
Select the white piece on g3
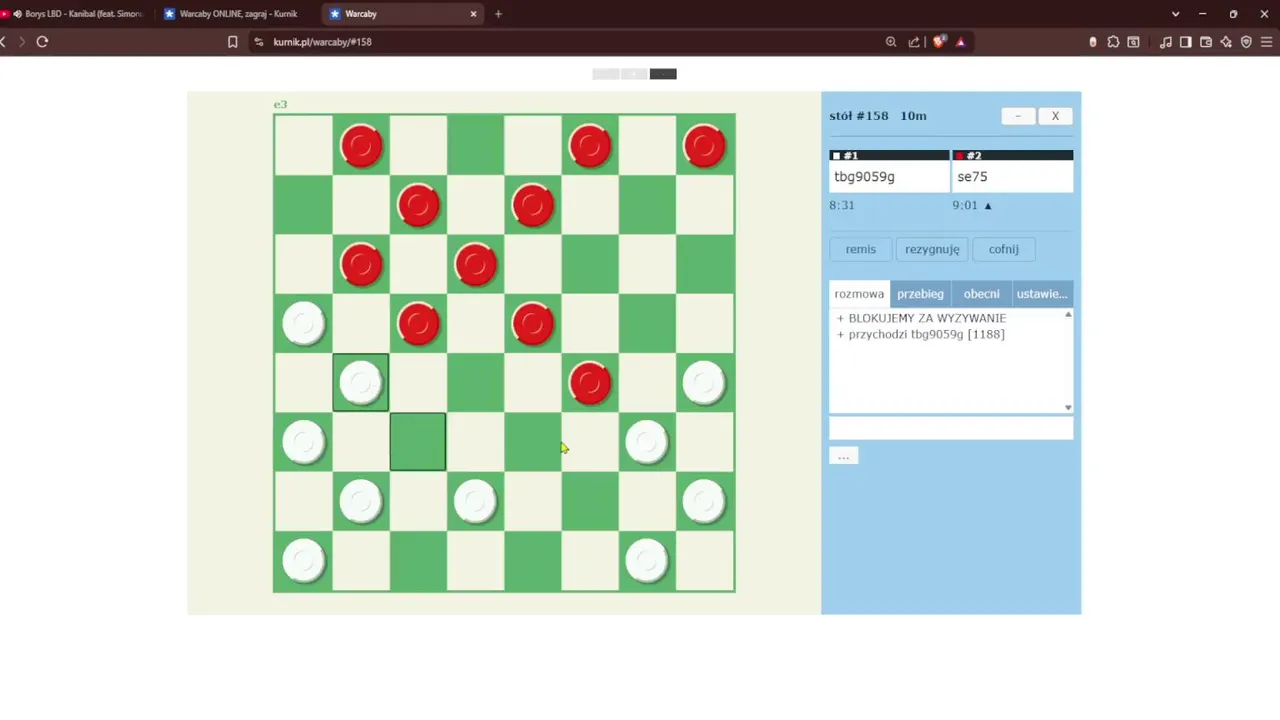(x=647, y=441)
